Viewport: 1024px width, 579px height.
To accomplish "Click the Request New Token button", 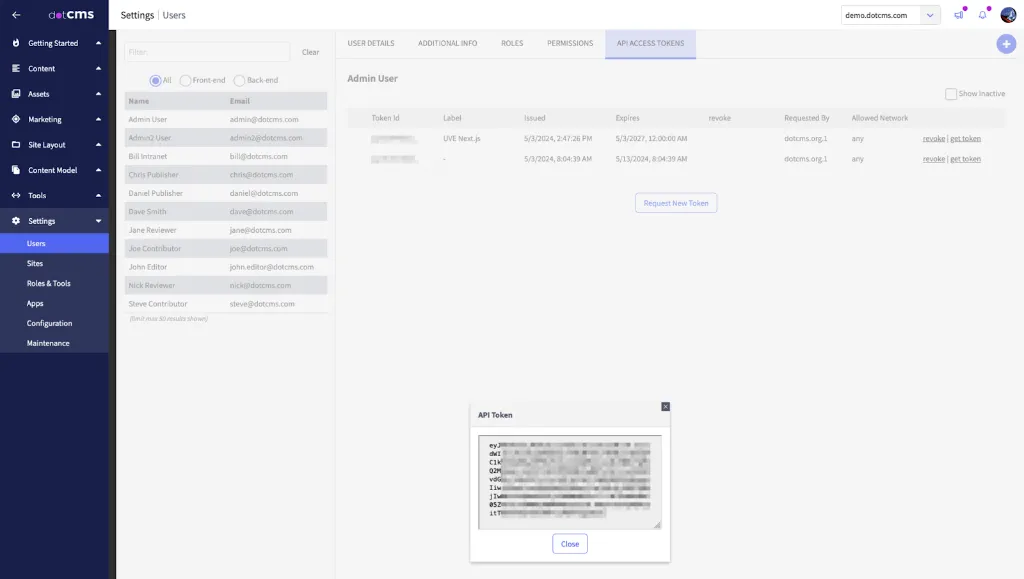I will click(x=676, y=203).
